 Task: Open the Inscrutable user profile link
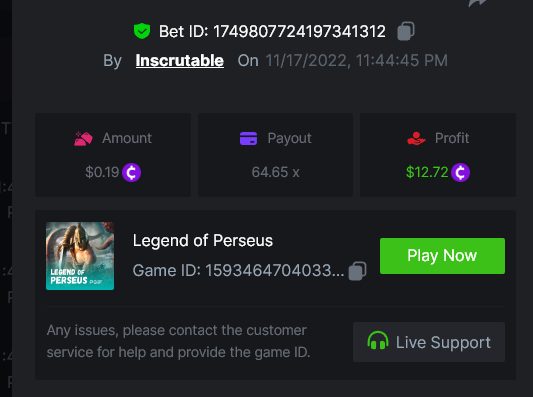179,61
